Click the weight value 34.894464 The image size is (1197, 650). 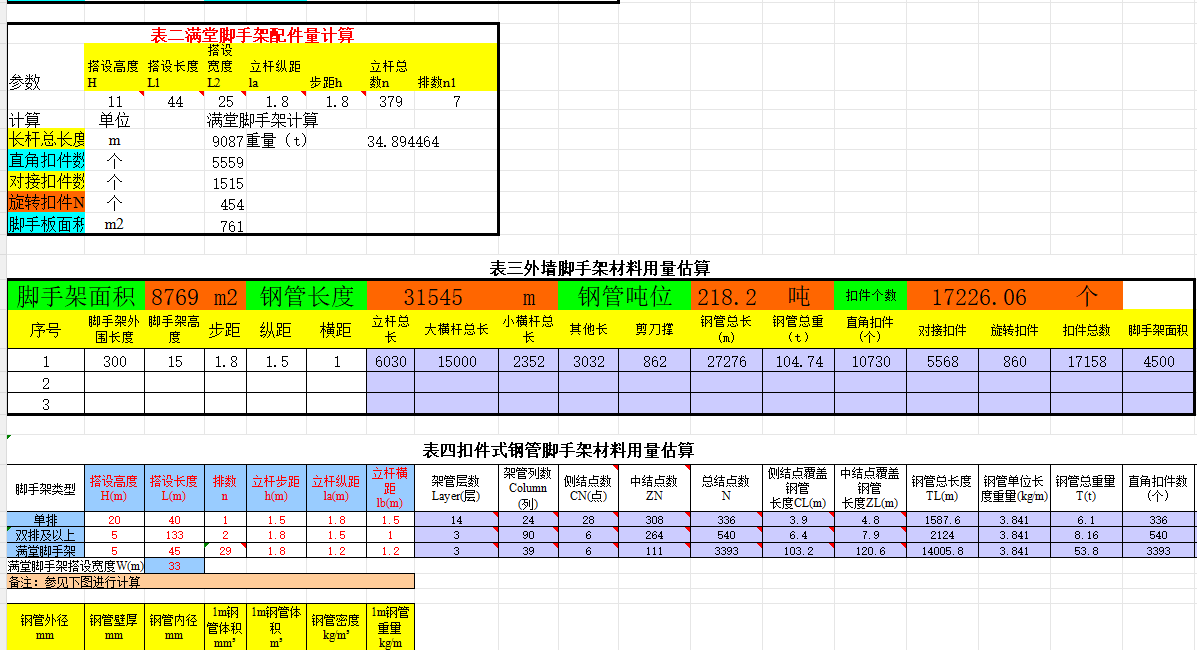point(403,141)
